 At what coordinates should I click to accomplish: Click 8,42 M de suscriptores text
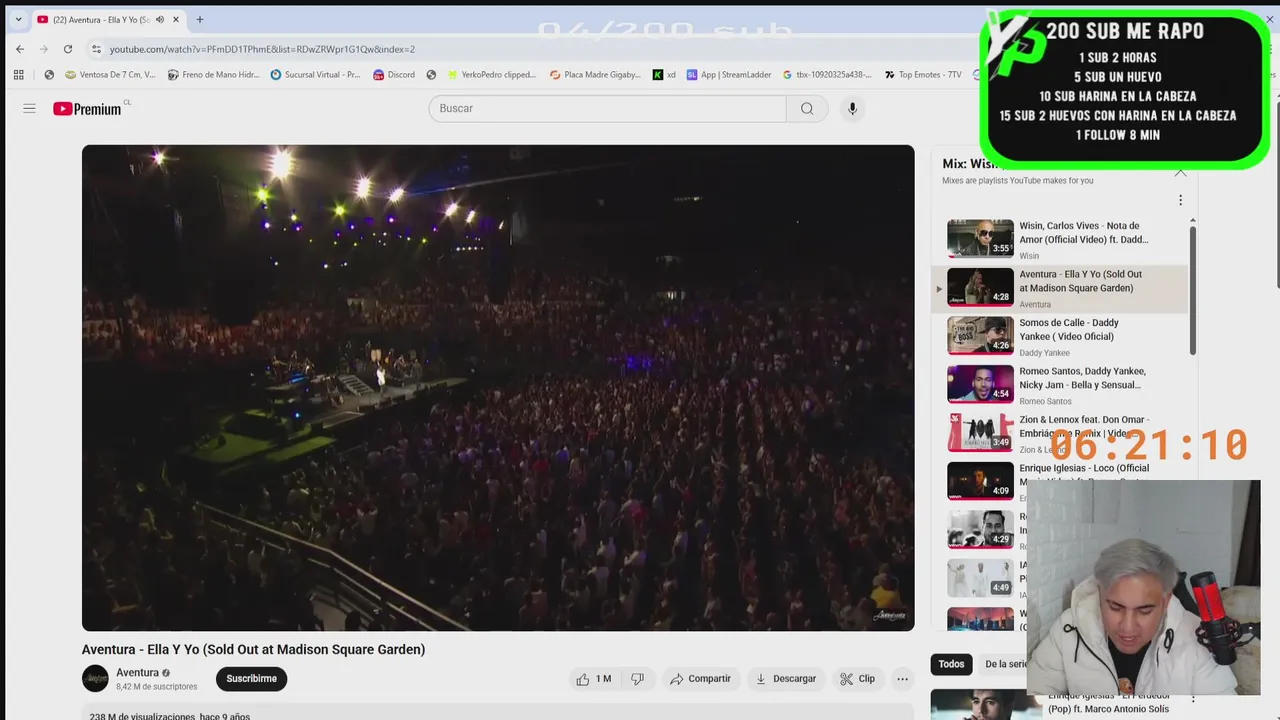point(156,687)
